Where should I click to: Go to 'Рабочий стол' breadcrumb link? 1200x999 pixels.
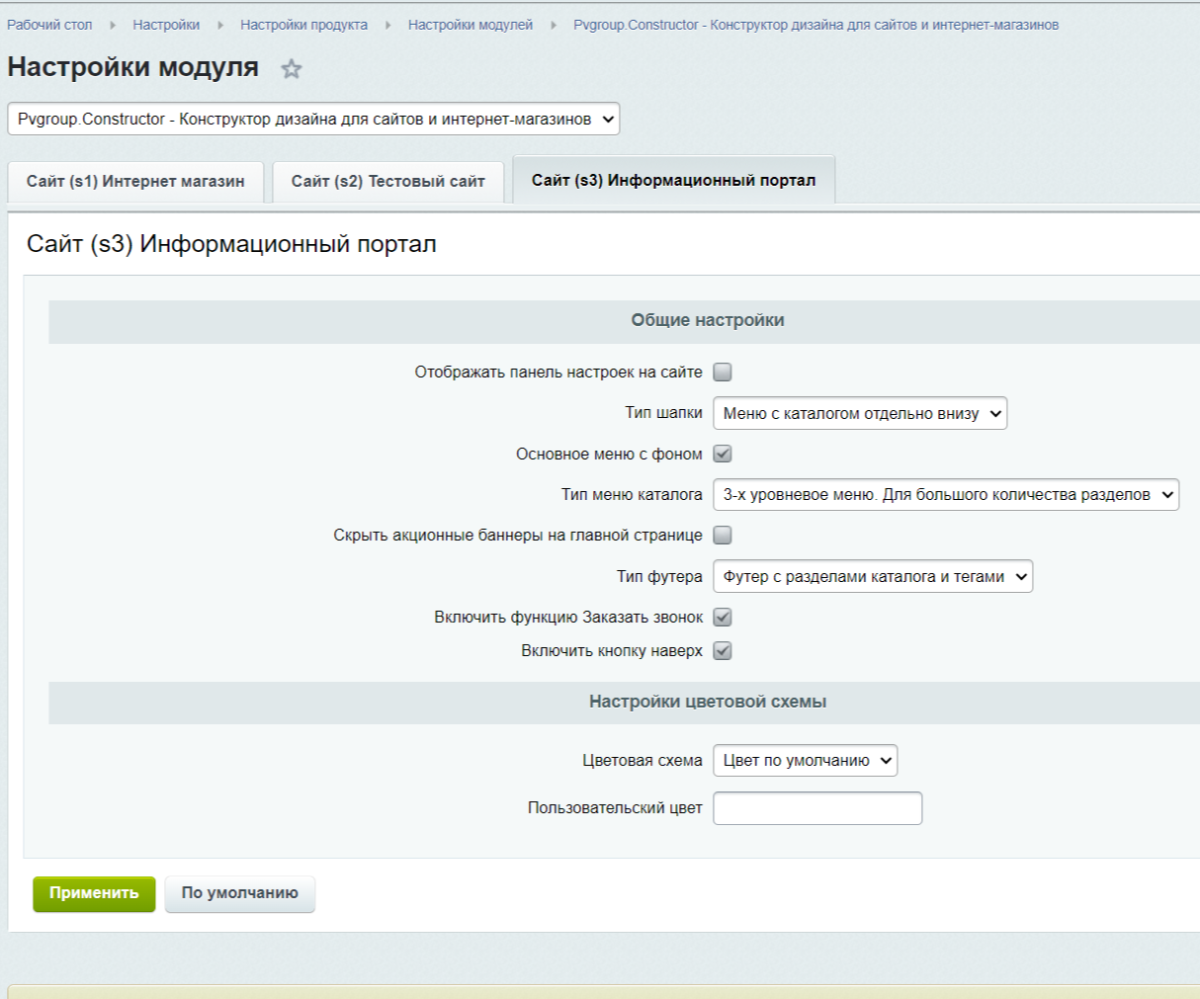tap(50, 24)
